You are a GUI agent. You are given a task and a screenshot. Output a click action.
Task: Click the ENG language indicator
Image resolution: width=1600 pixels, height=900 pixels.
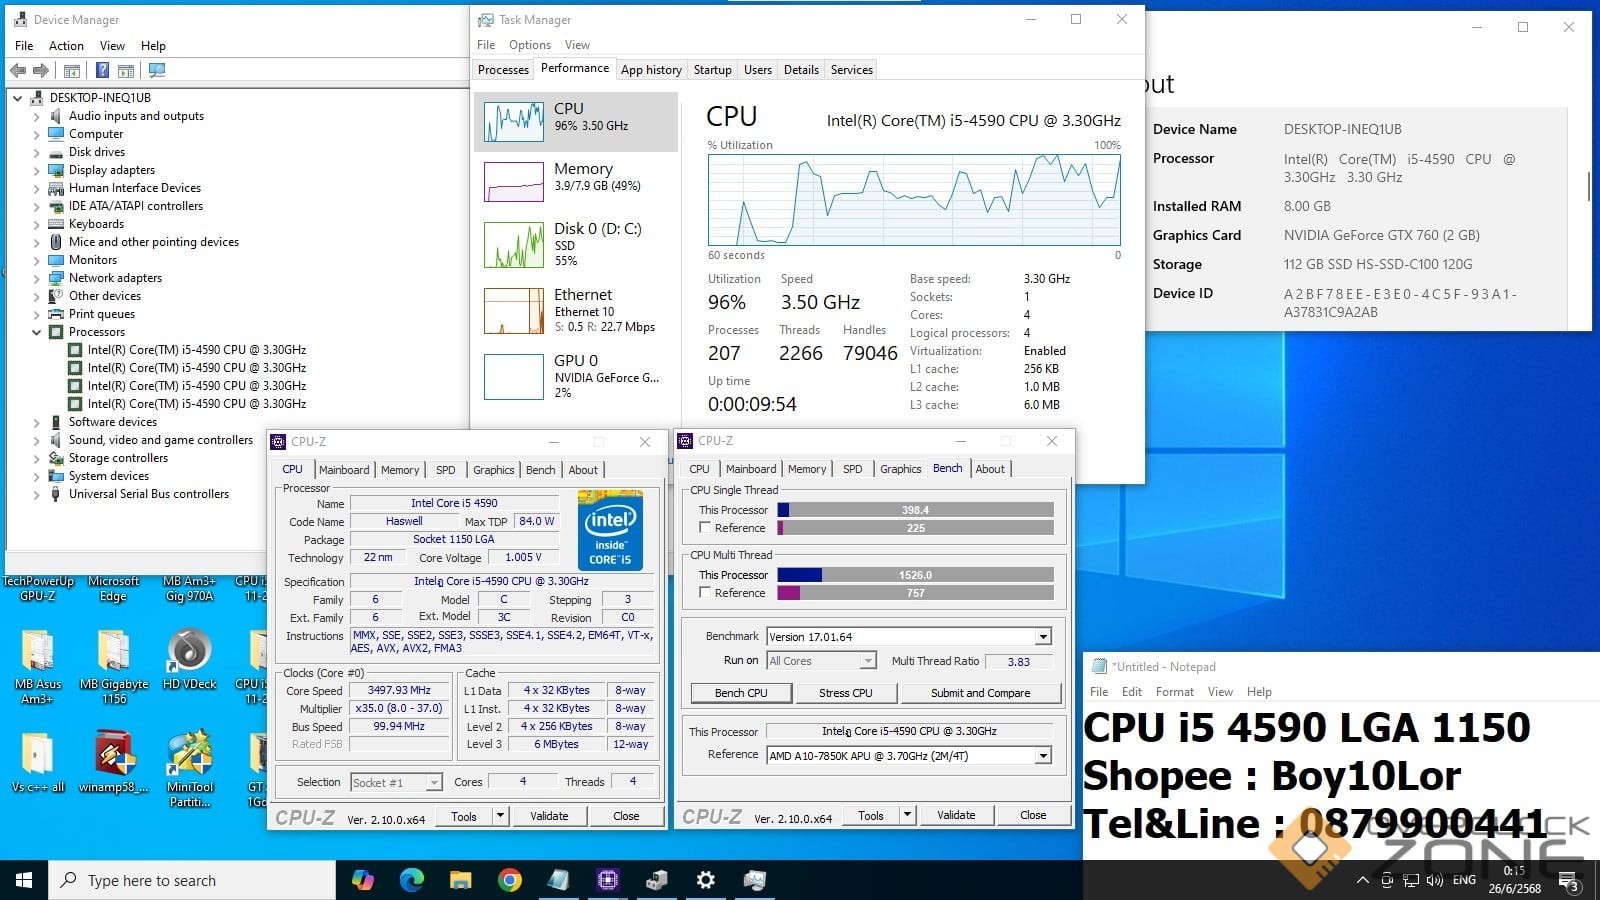tap(1464, 880)
